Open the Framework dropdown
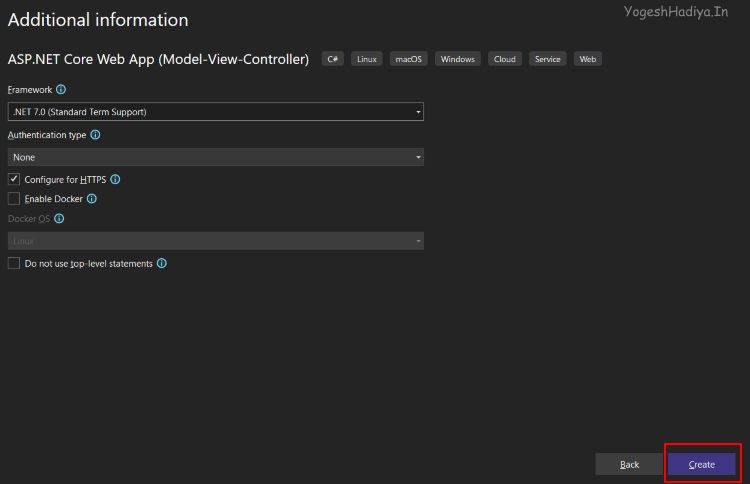Screen dimensions: 750x484 pos(215,112)
